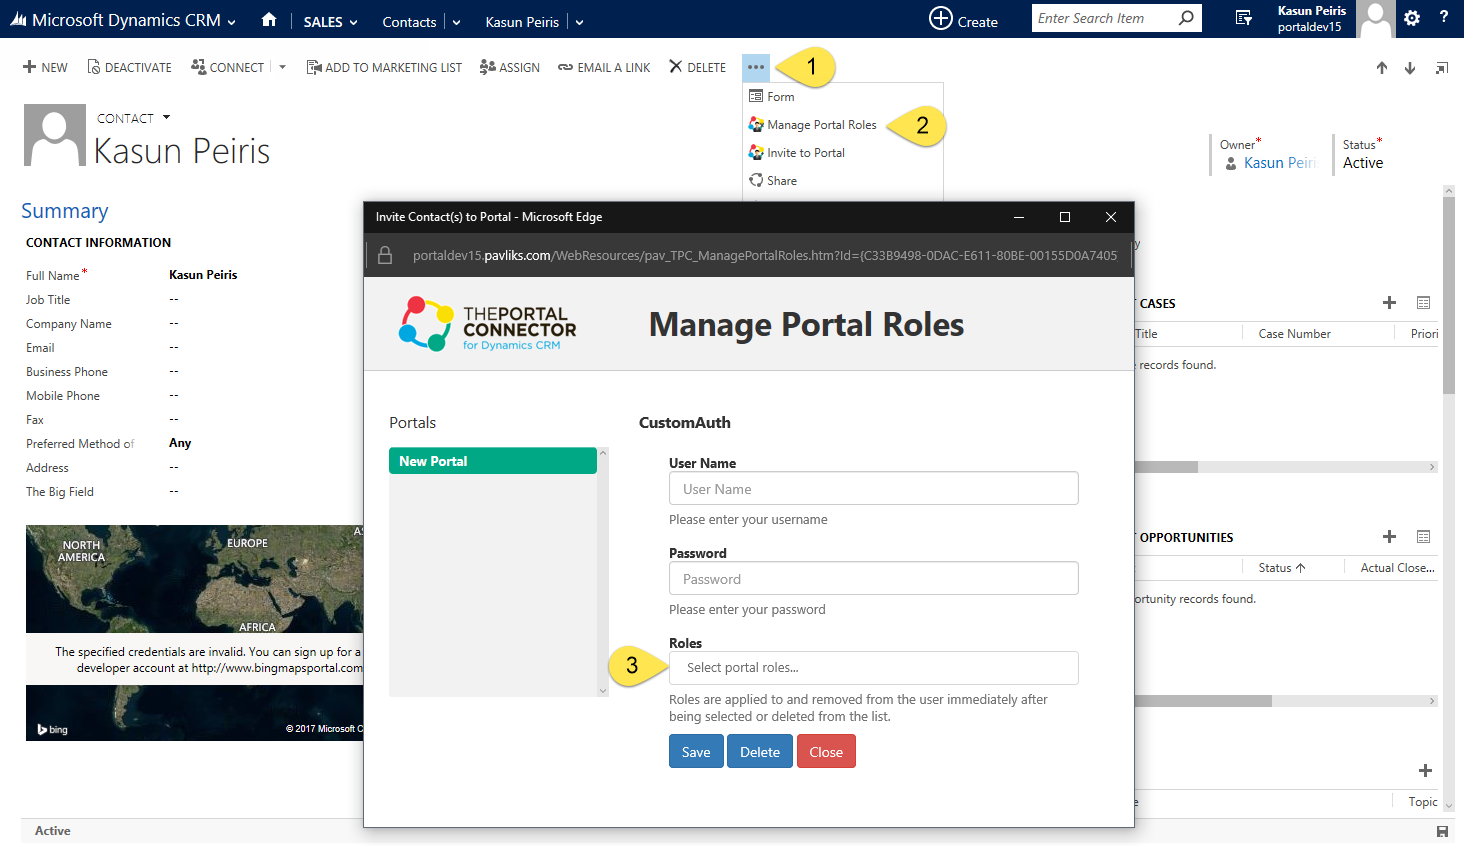Go to next record down arrow

click(x=1410, y=68)
